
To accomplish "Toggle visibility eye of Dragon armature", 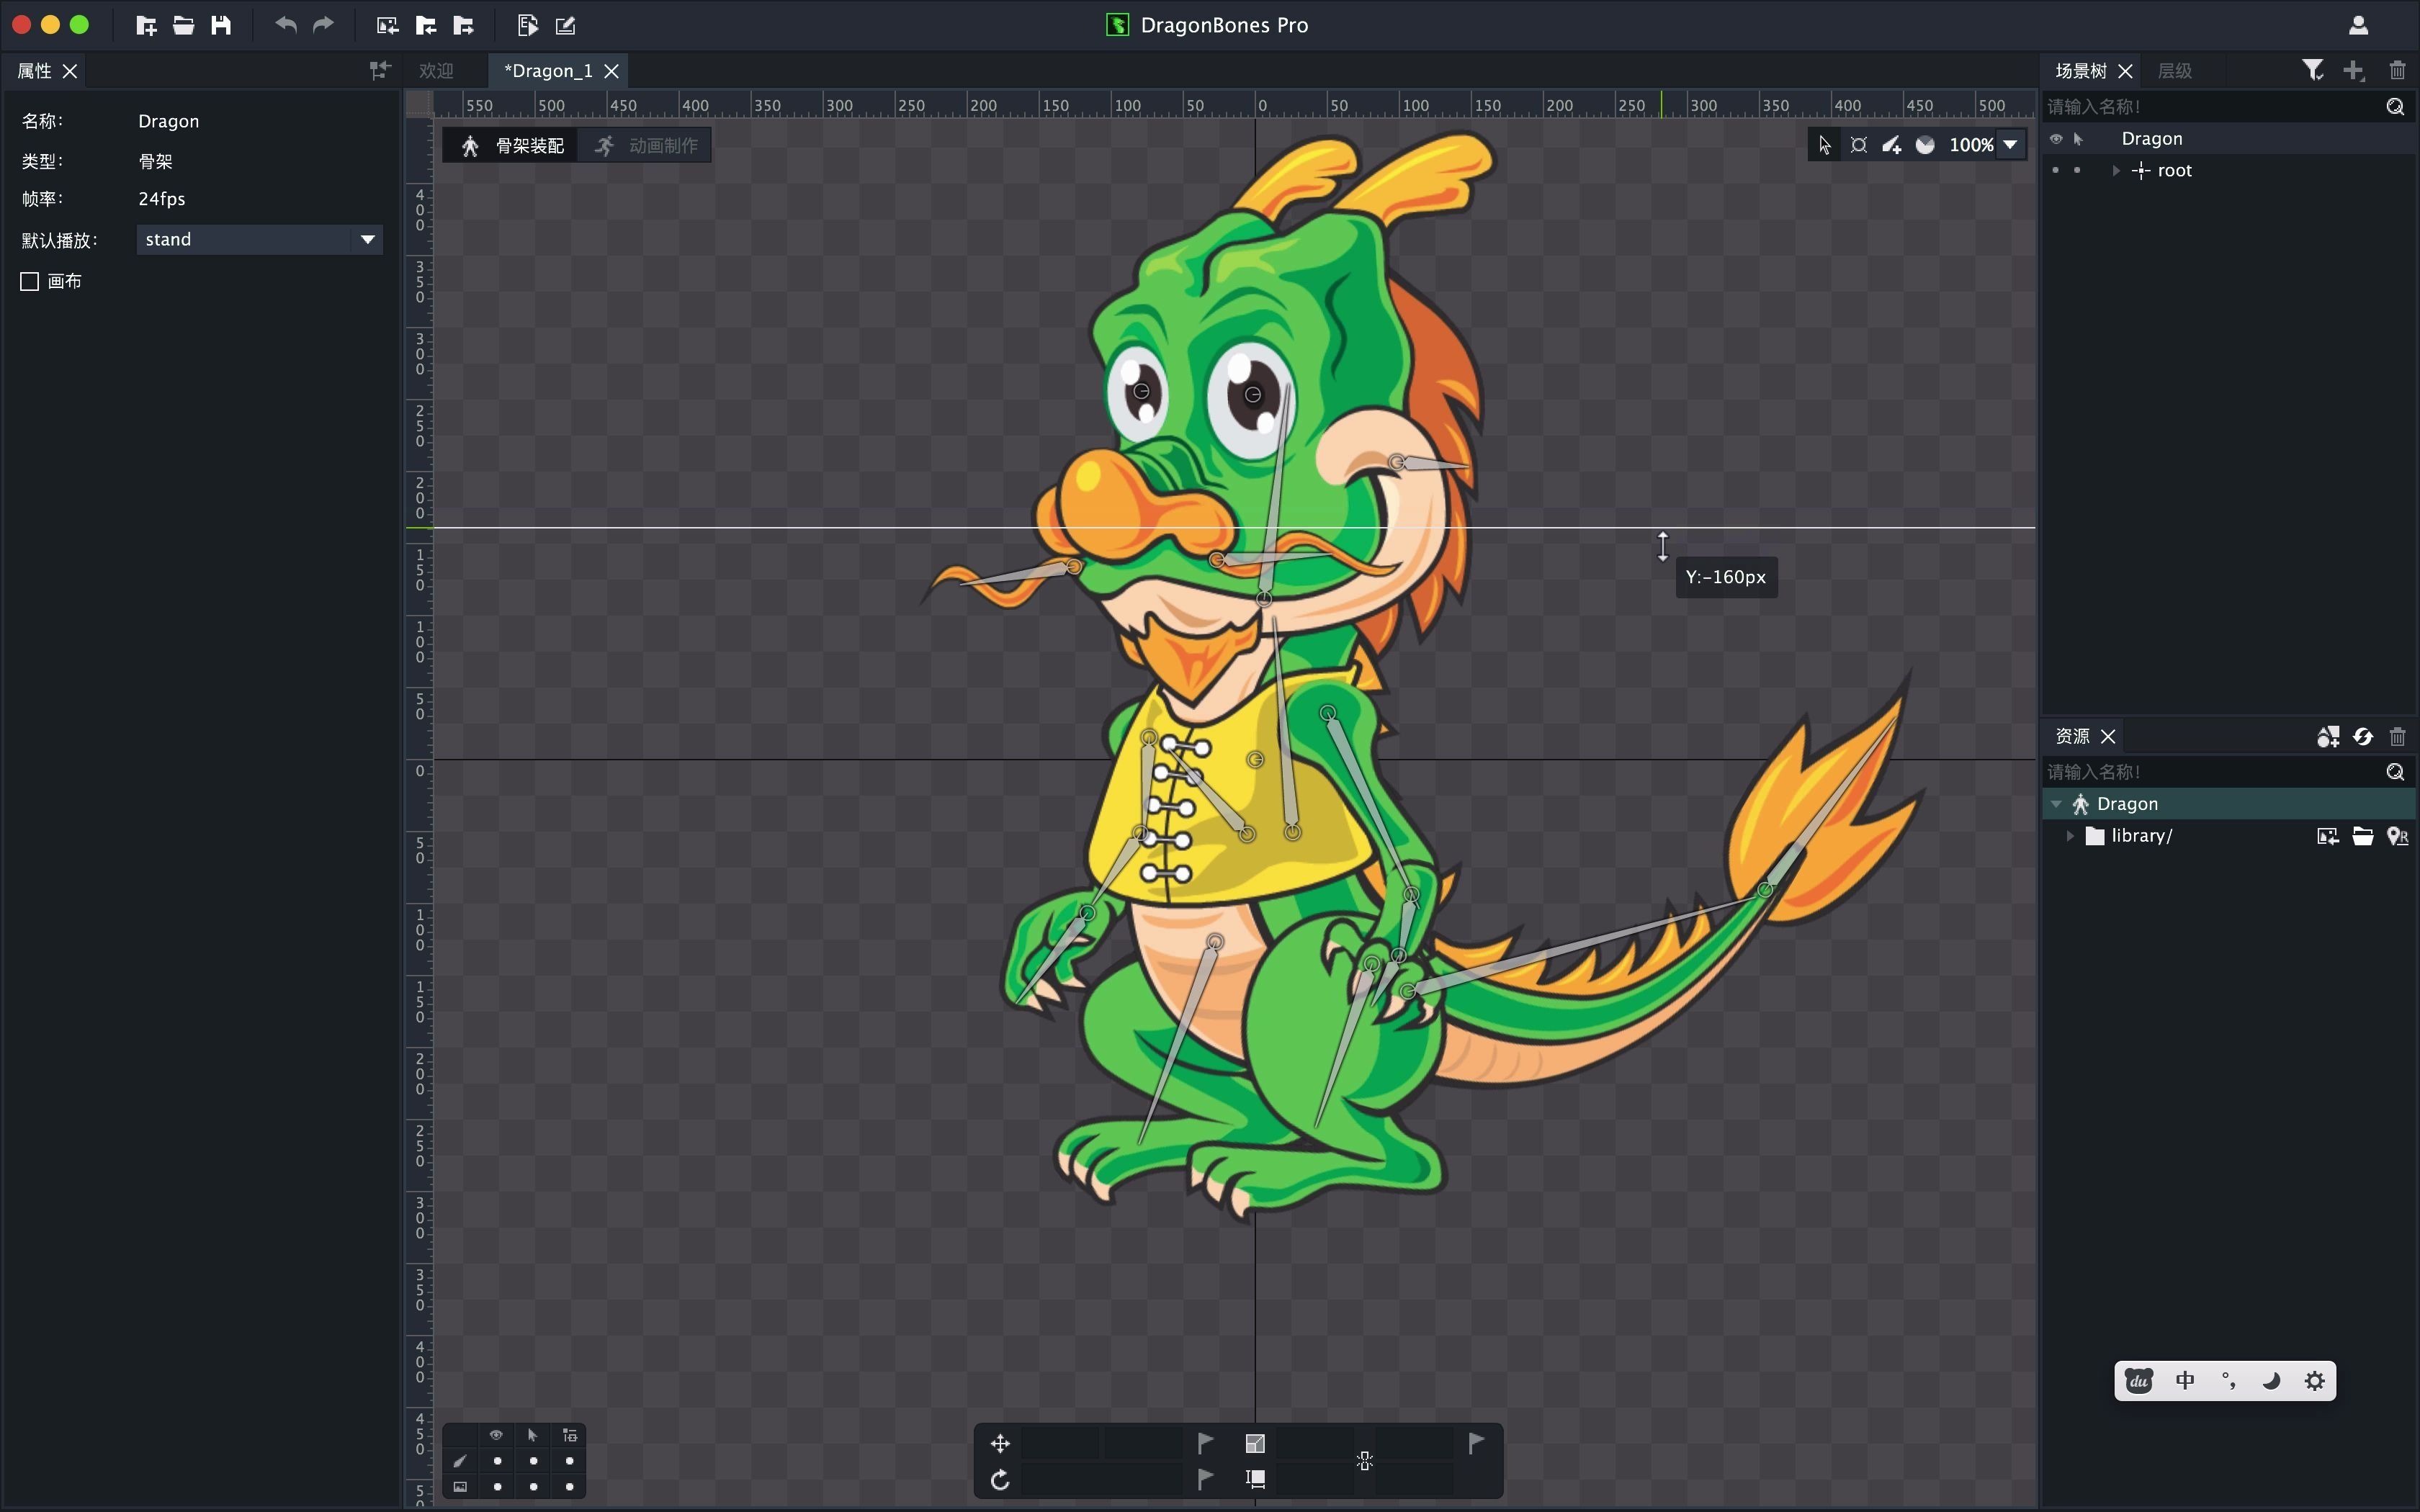I will click(2056, 139).
